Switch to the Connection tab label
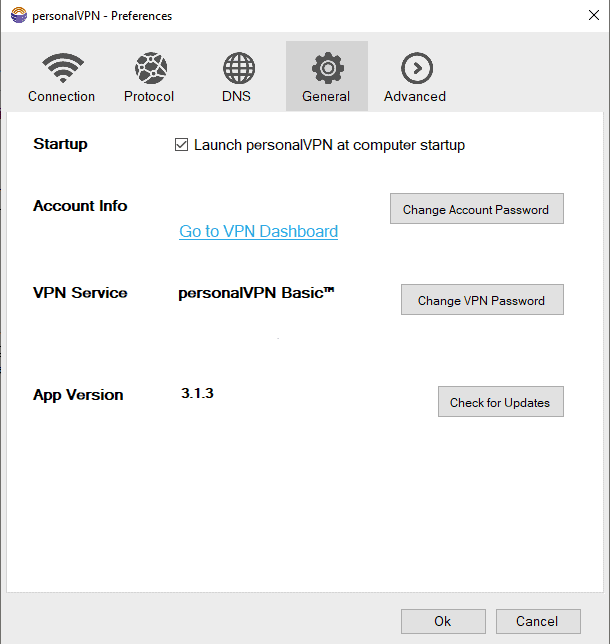The height and width of the screenshot is (644, 610). (x=61, y=96)
